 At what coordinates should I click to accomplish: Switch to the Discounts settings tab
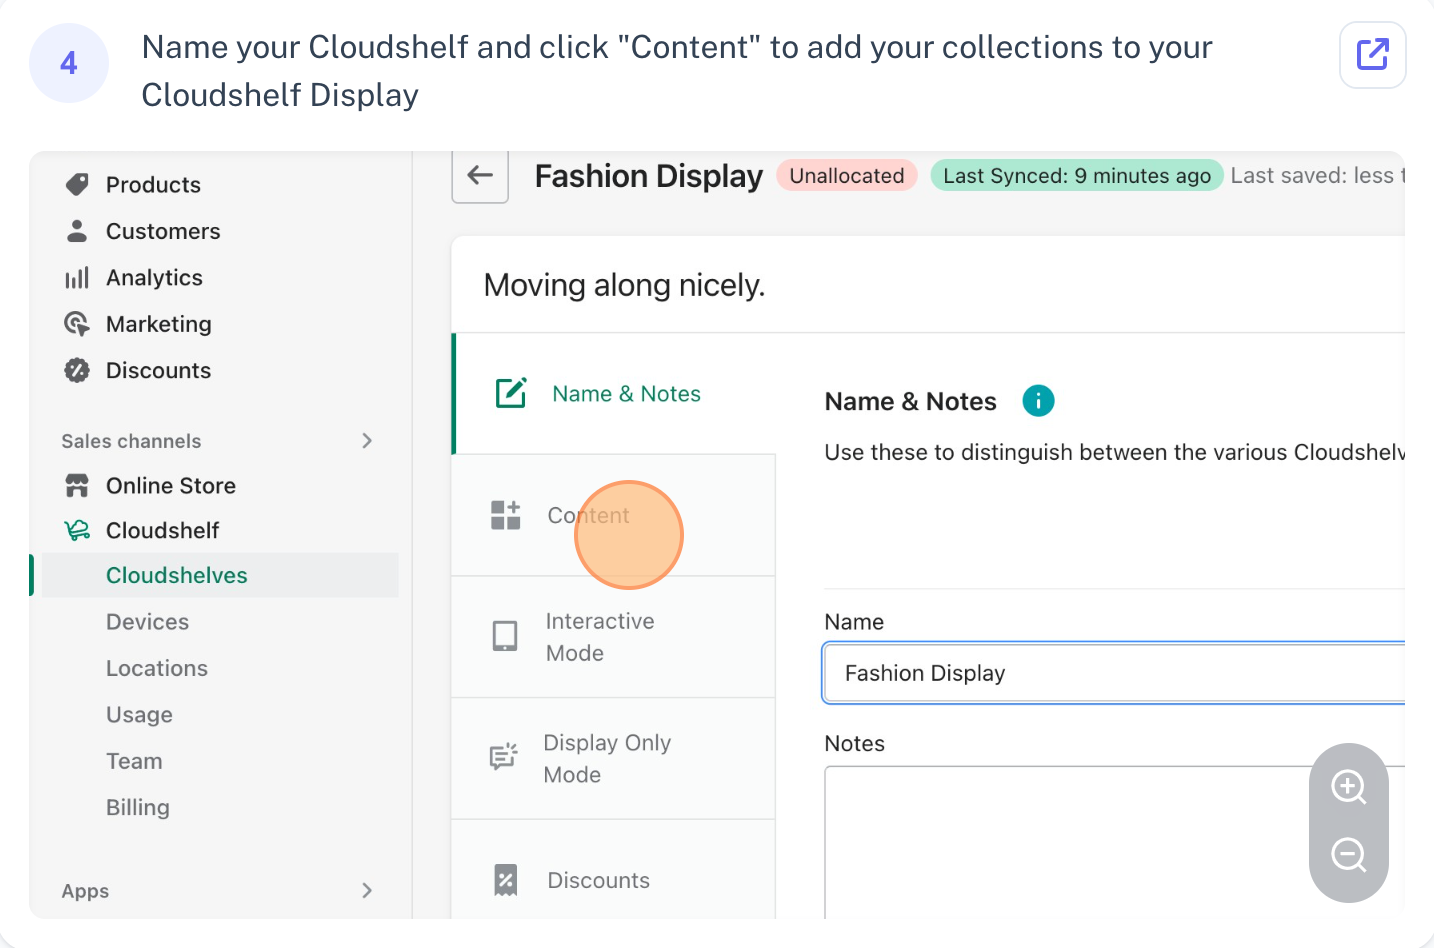coord(614,870)
